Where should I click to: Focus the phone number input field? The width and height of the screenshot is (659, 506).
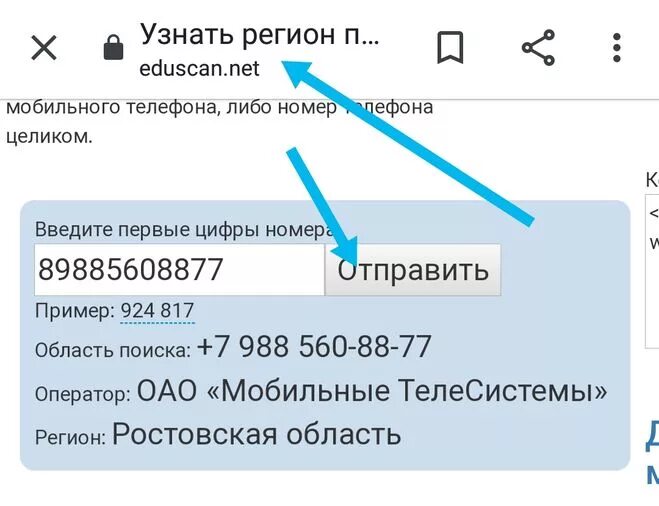(x=179, y=270)
